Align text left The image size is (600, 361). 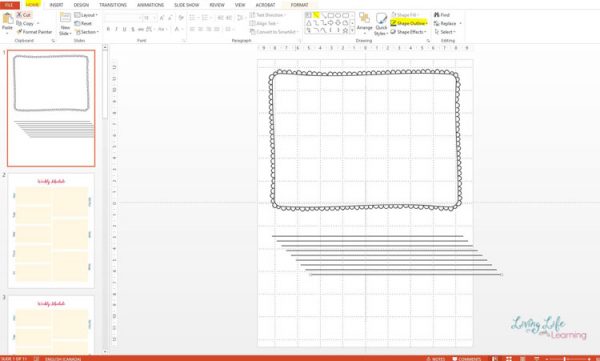[192, 29]
